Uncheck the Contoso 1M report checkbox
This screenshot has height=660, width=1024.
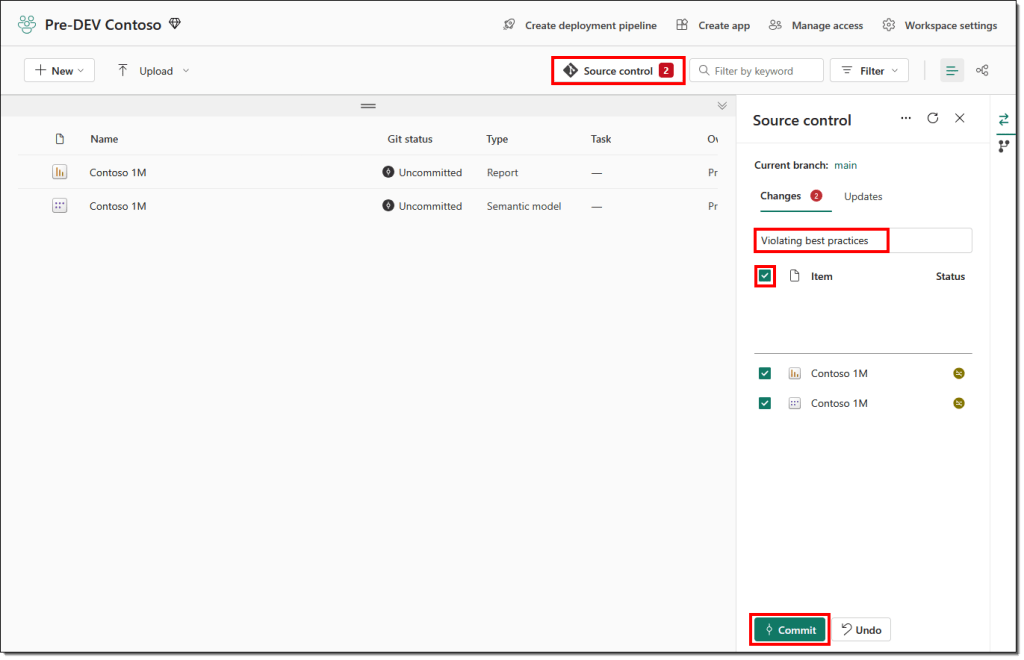[765, 373]
